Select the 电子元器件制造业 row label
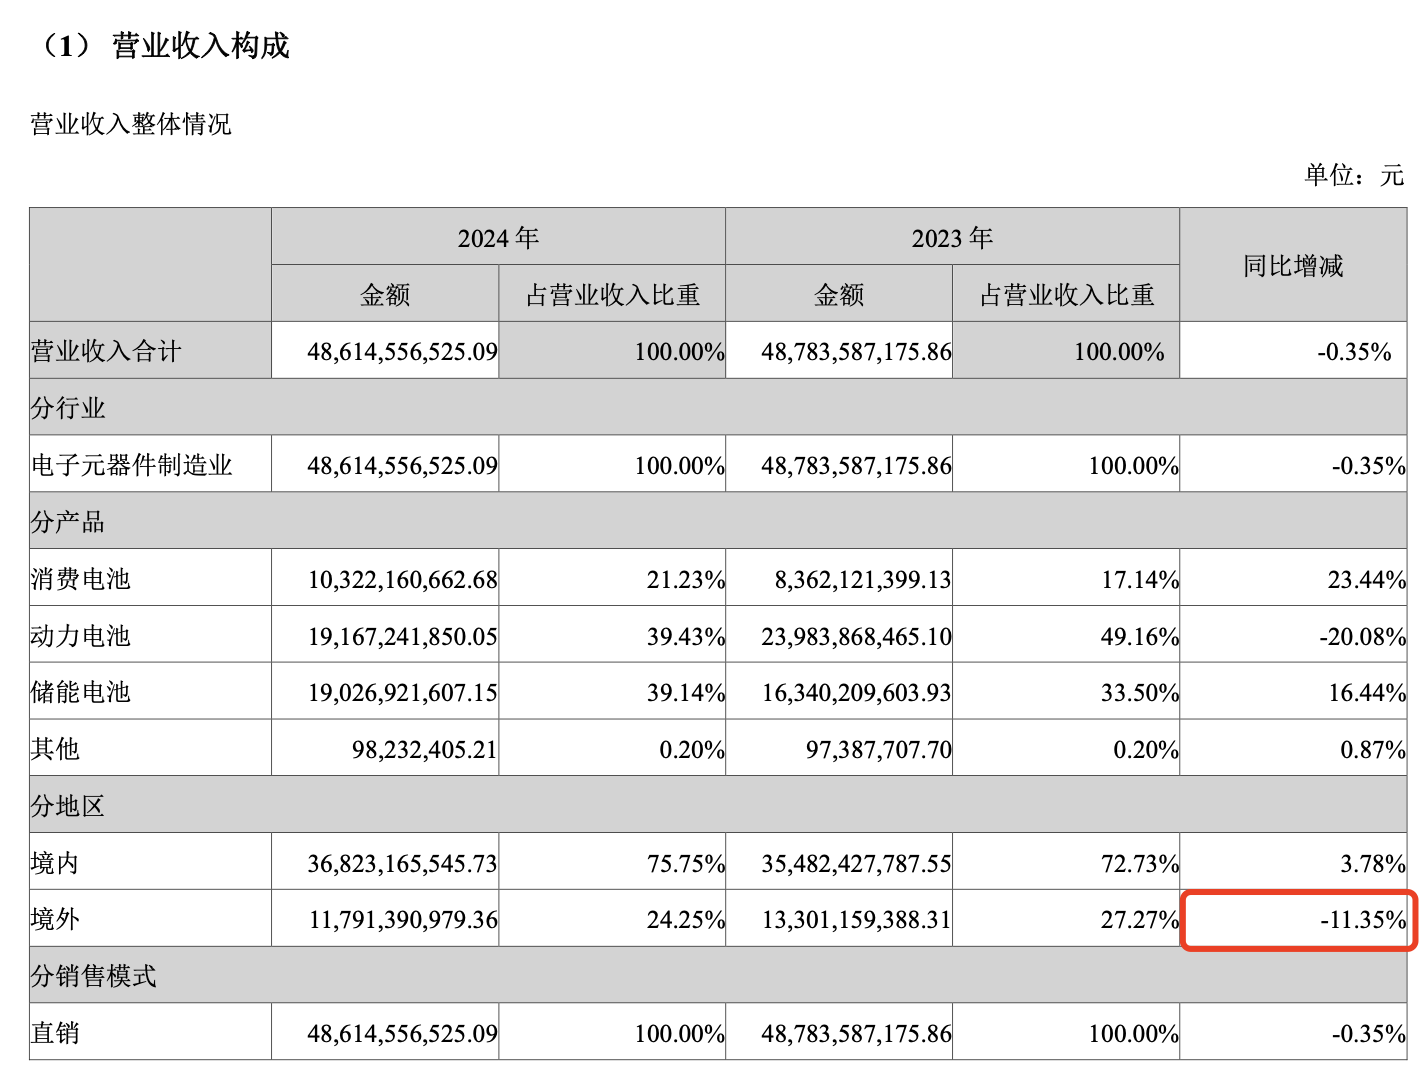The width and height of the screenshot is (1428, 1078). point(132,465)
